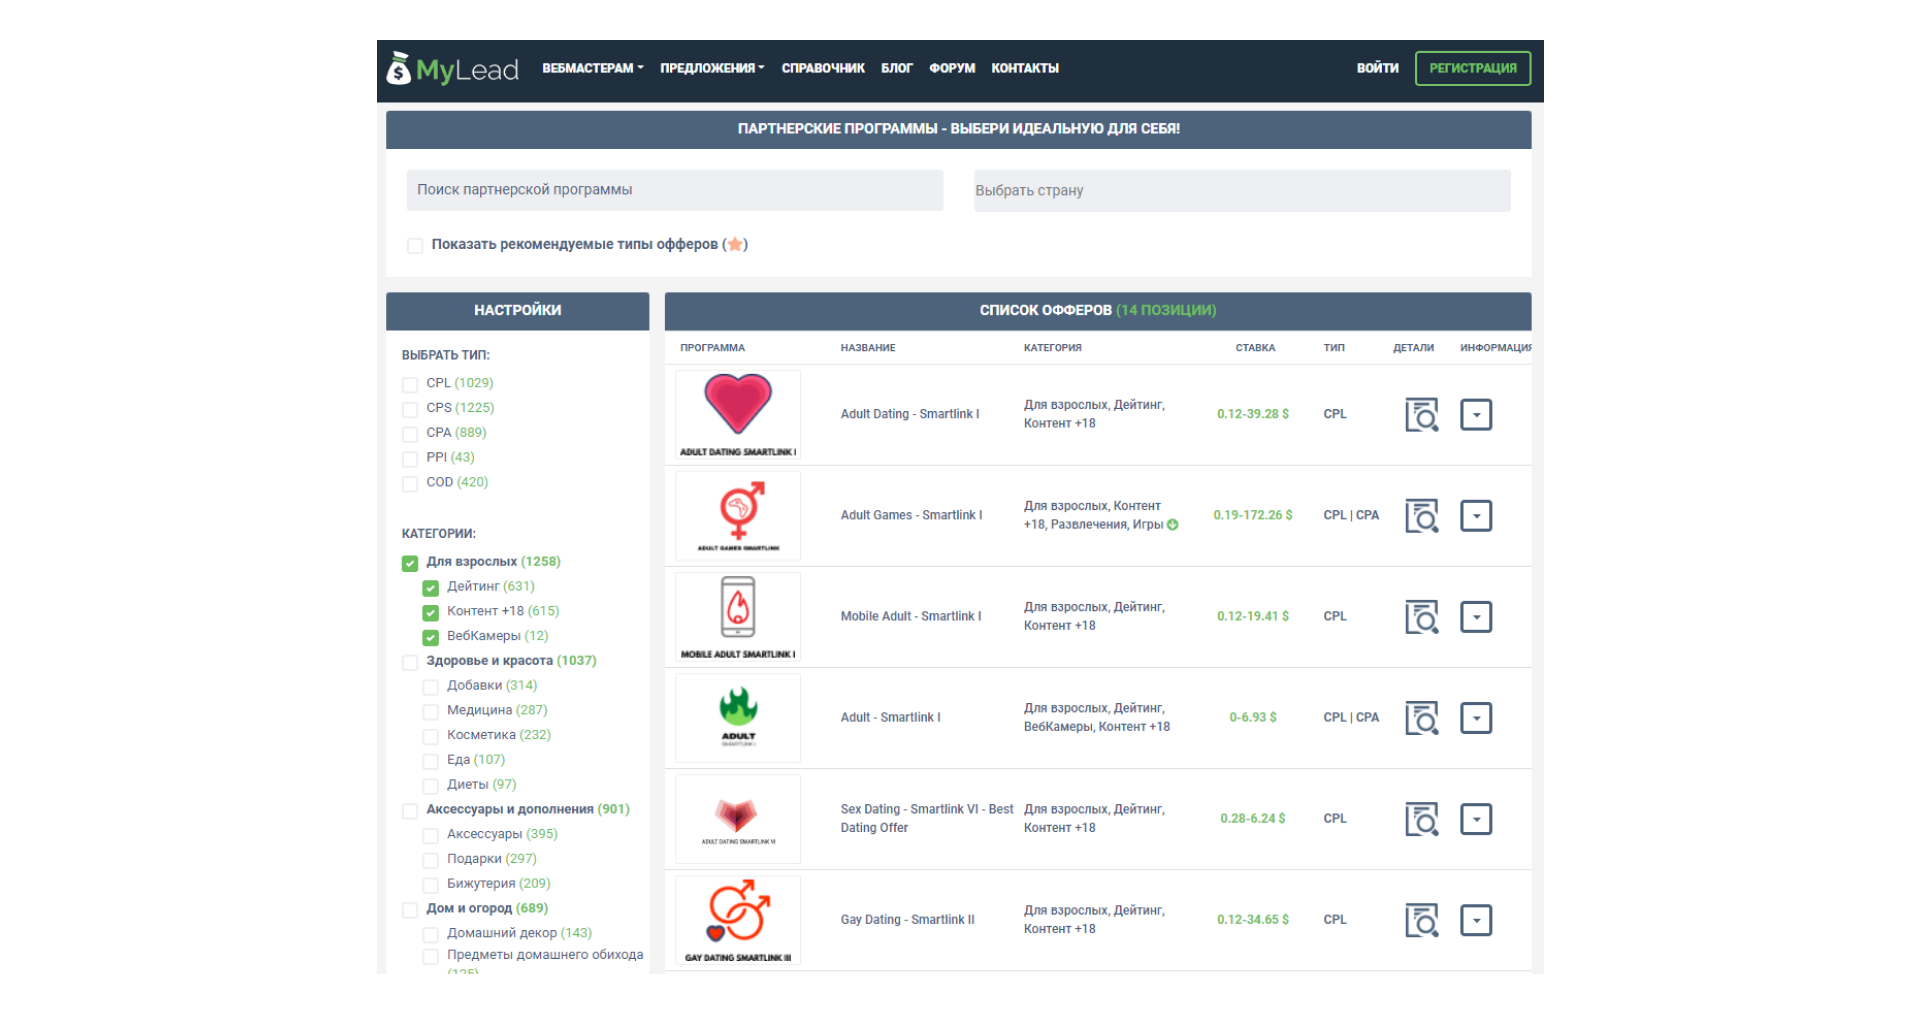Screen dimensions: 1920x1014
Task: Go to the Справочник menu item
Action: pyautogui.click(x=823, y=68)
